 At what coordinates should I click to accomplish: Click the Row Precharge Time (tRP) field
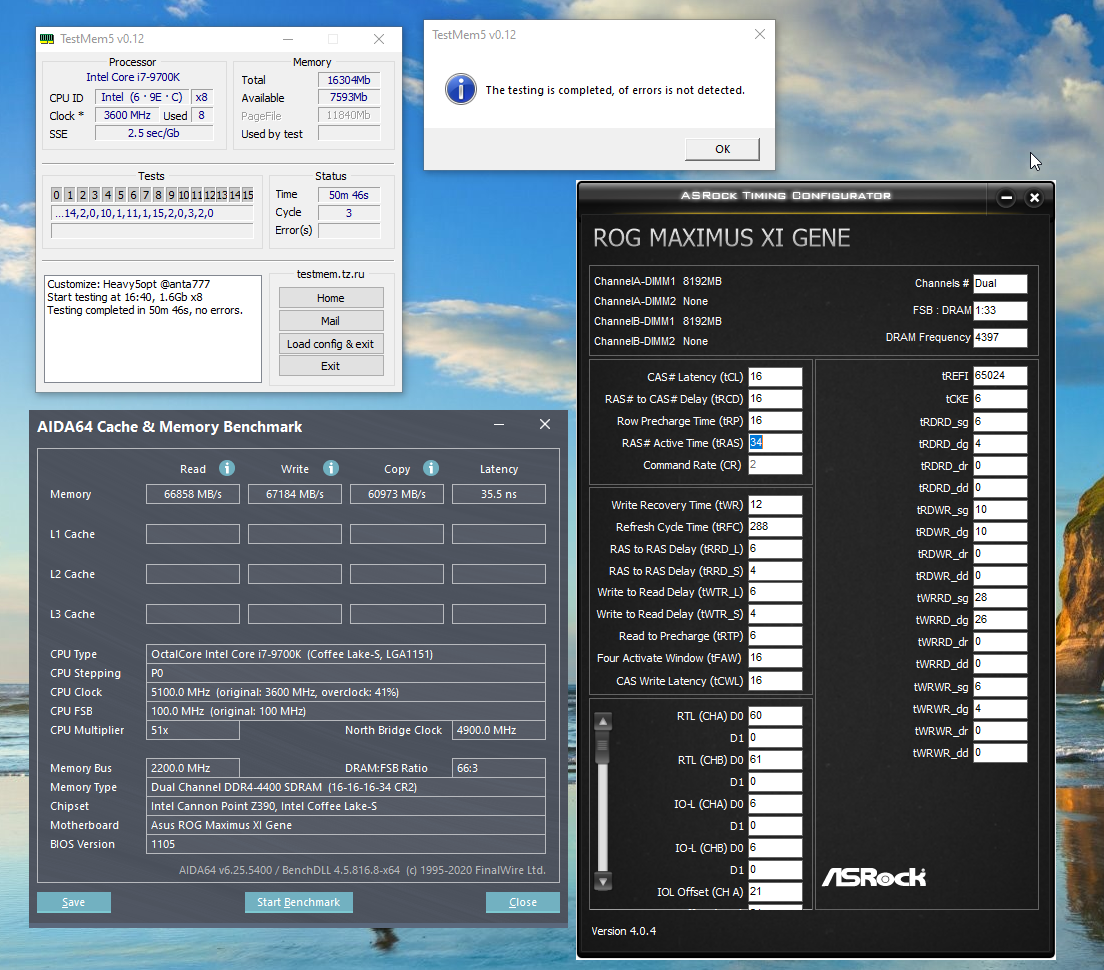click(774, 420)
